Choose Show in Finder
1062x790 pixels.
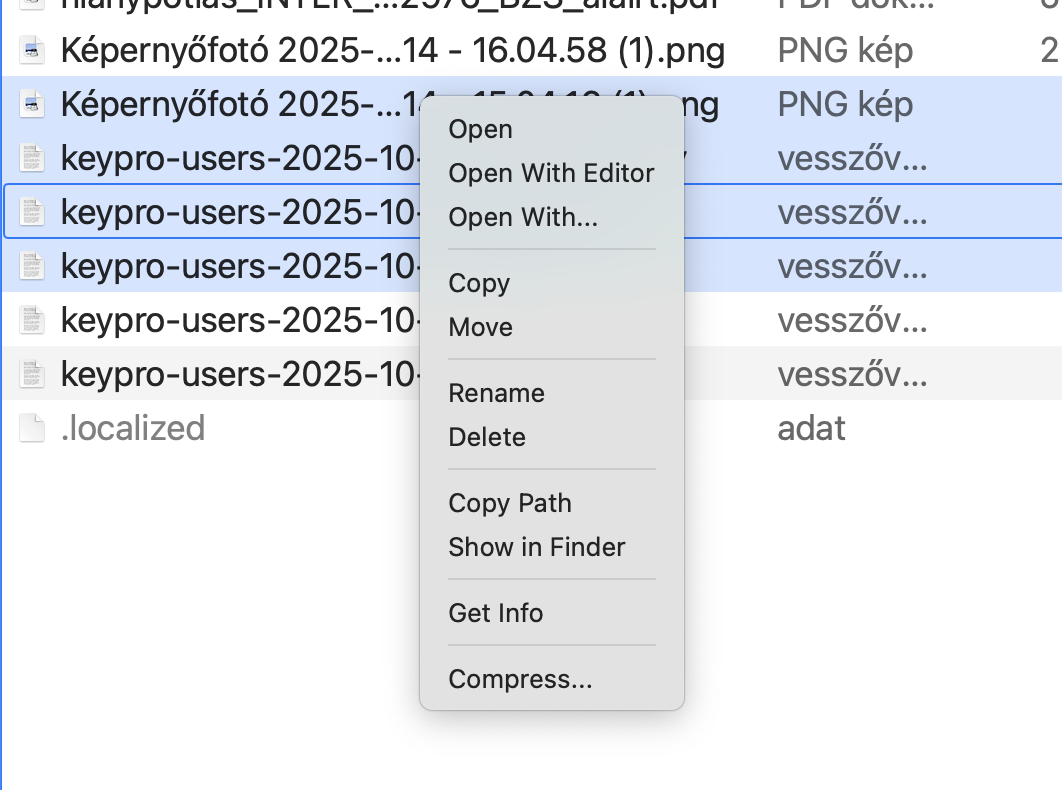click(537, 547)
